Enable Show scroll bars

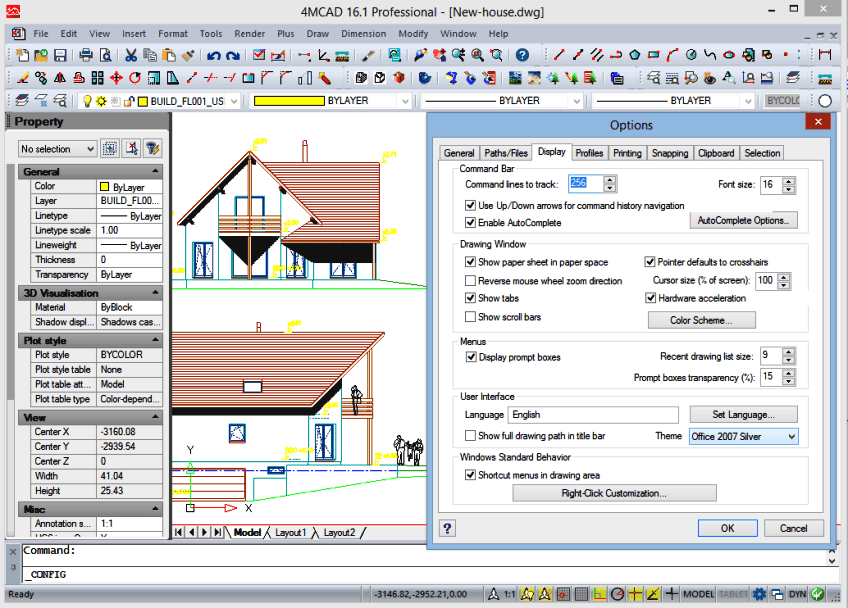tap(471, 316)
